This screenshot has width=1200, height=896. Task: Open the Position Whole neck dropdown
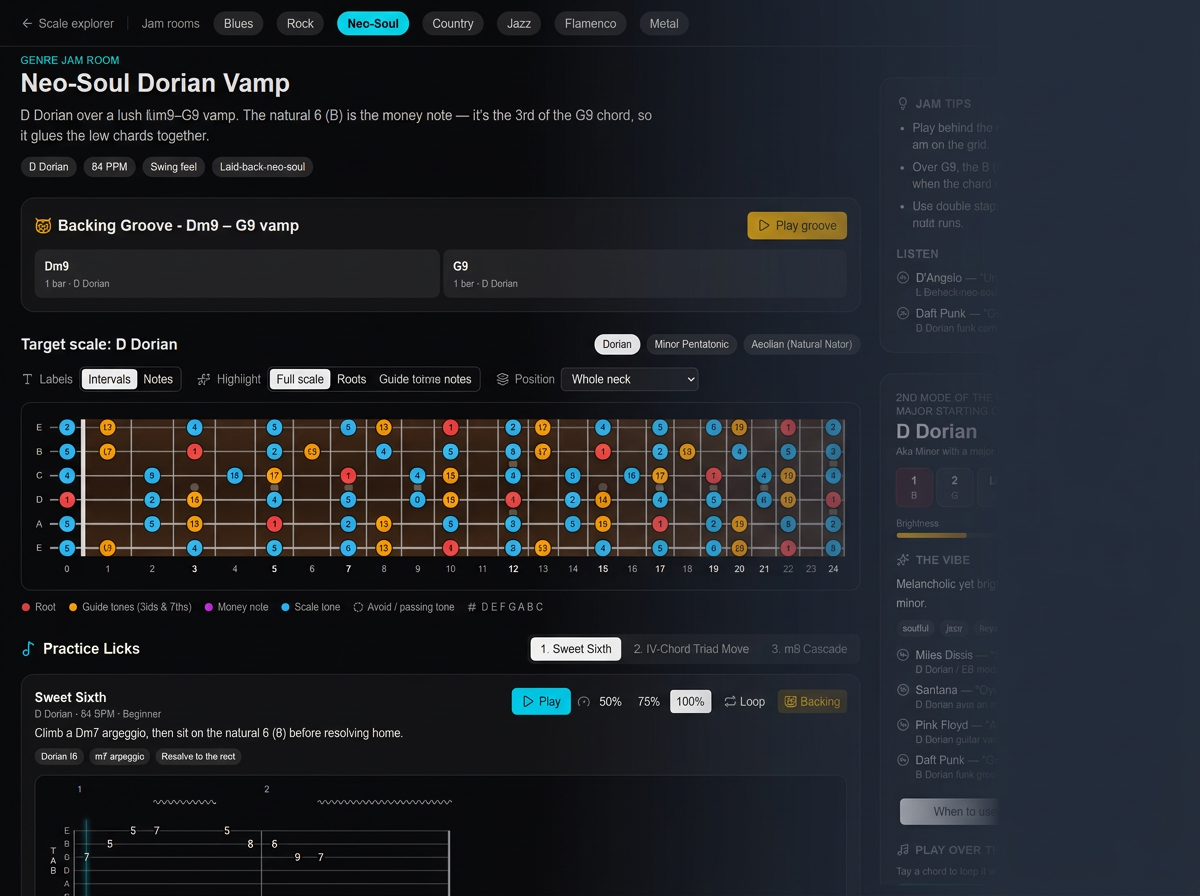click(629, 379)
